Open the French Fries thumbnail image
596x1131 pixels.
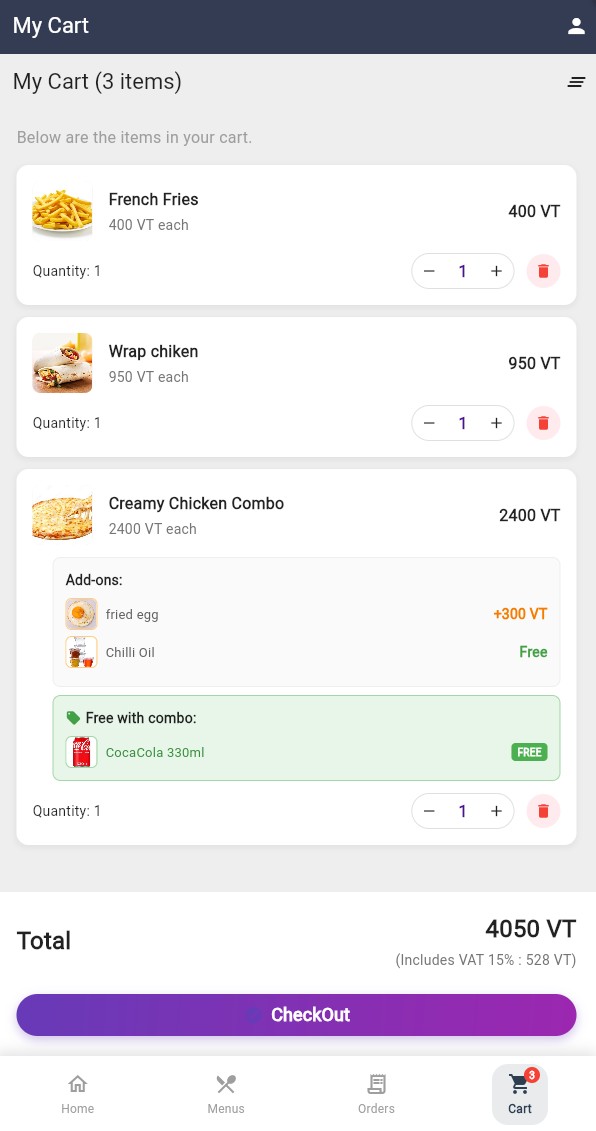tap(62, 211)
